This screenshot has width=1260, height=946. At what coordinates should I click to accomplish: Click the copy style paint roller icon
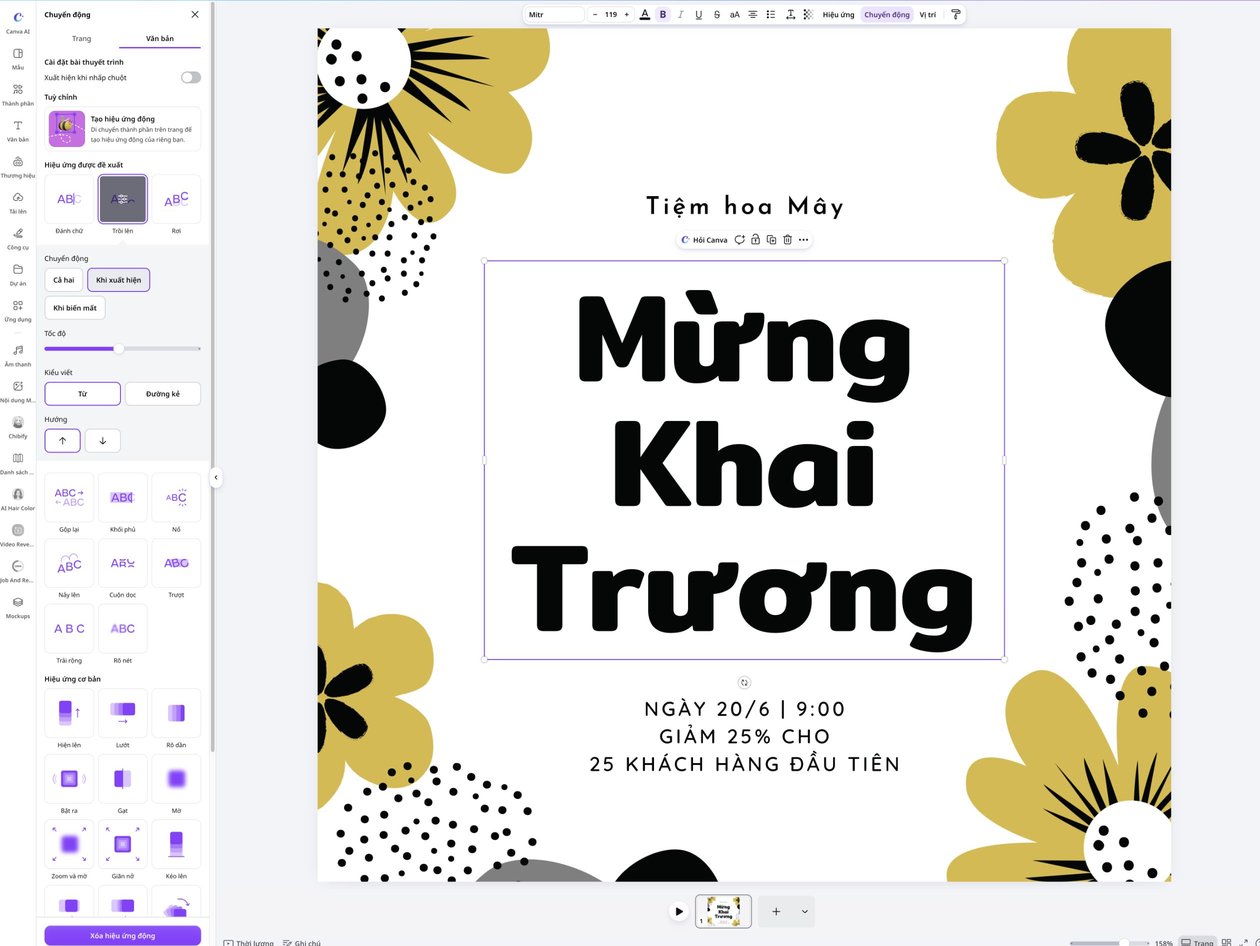click(955, 15)
